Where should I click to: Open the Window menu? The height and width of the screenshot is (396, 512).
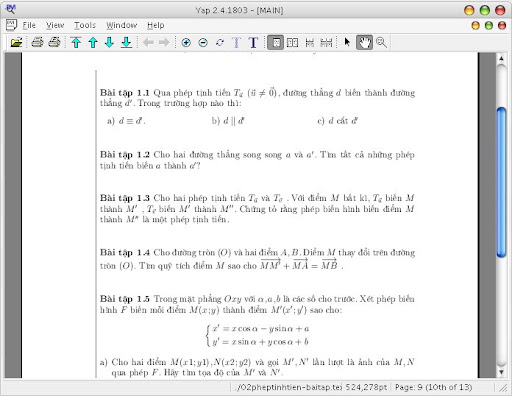tap(122, 25)
